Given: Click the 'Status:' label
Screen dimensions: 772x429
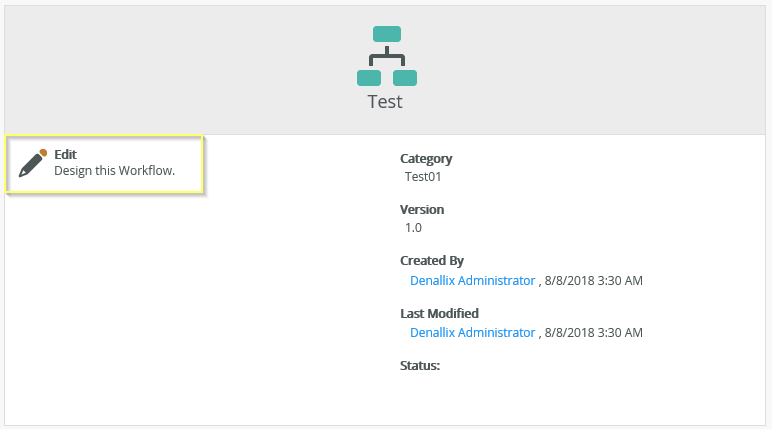Looking at the screenshot, I should 420,365.
